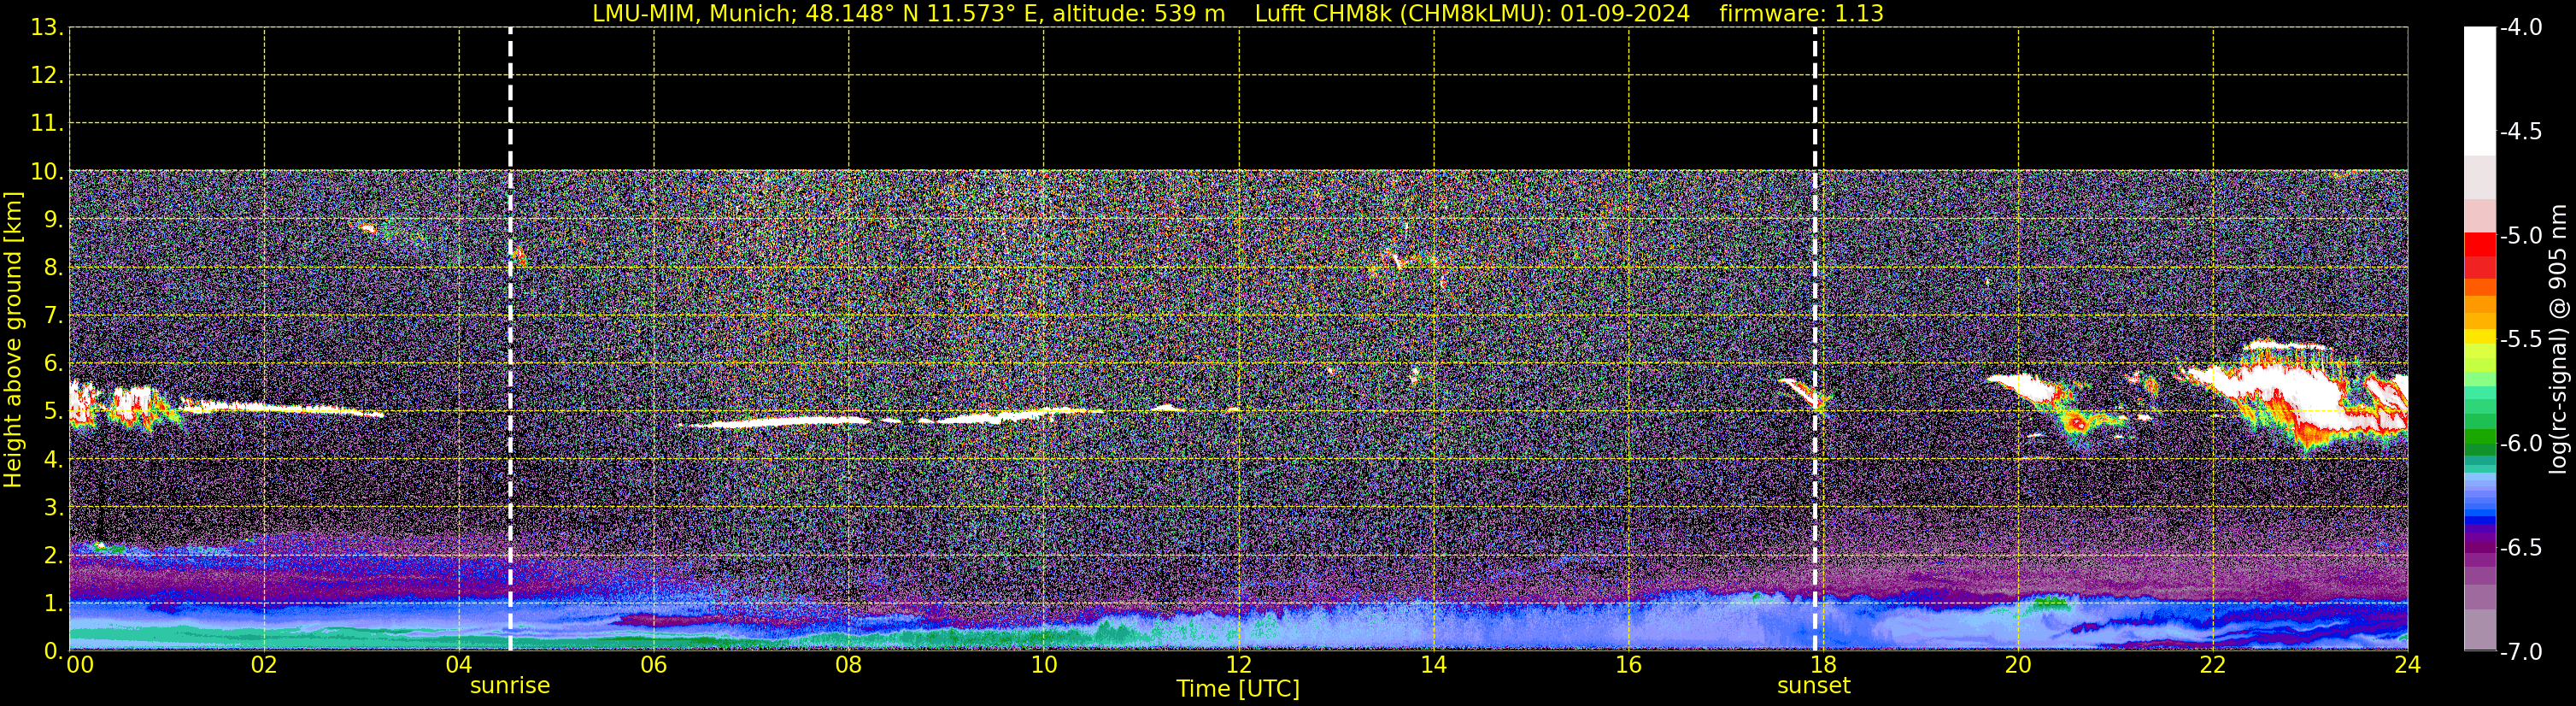
Task: Click the time axis tick "04"
Action: (x=459, y=665)
